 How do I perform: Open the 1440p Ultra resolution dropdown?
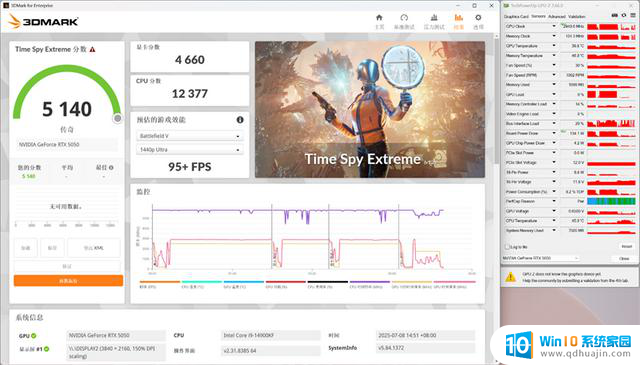189,150
